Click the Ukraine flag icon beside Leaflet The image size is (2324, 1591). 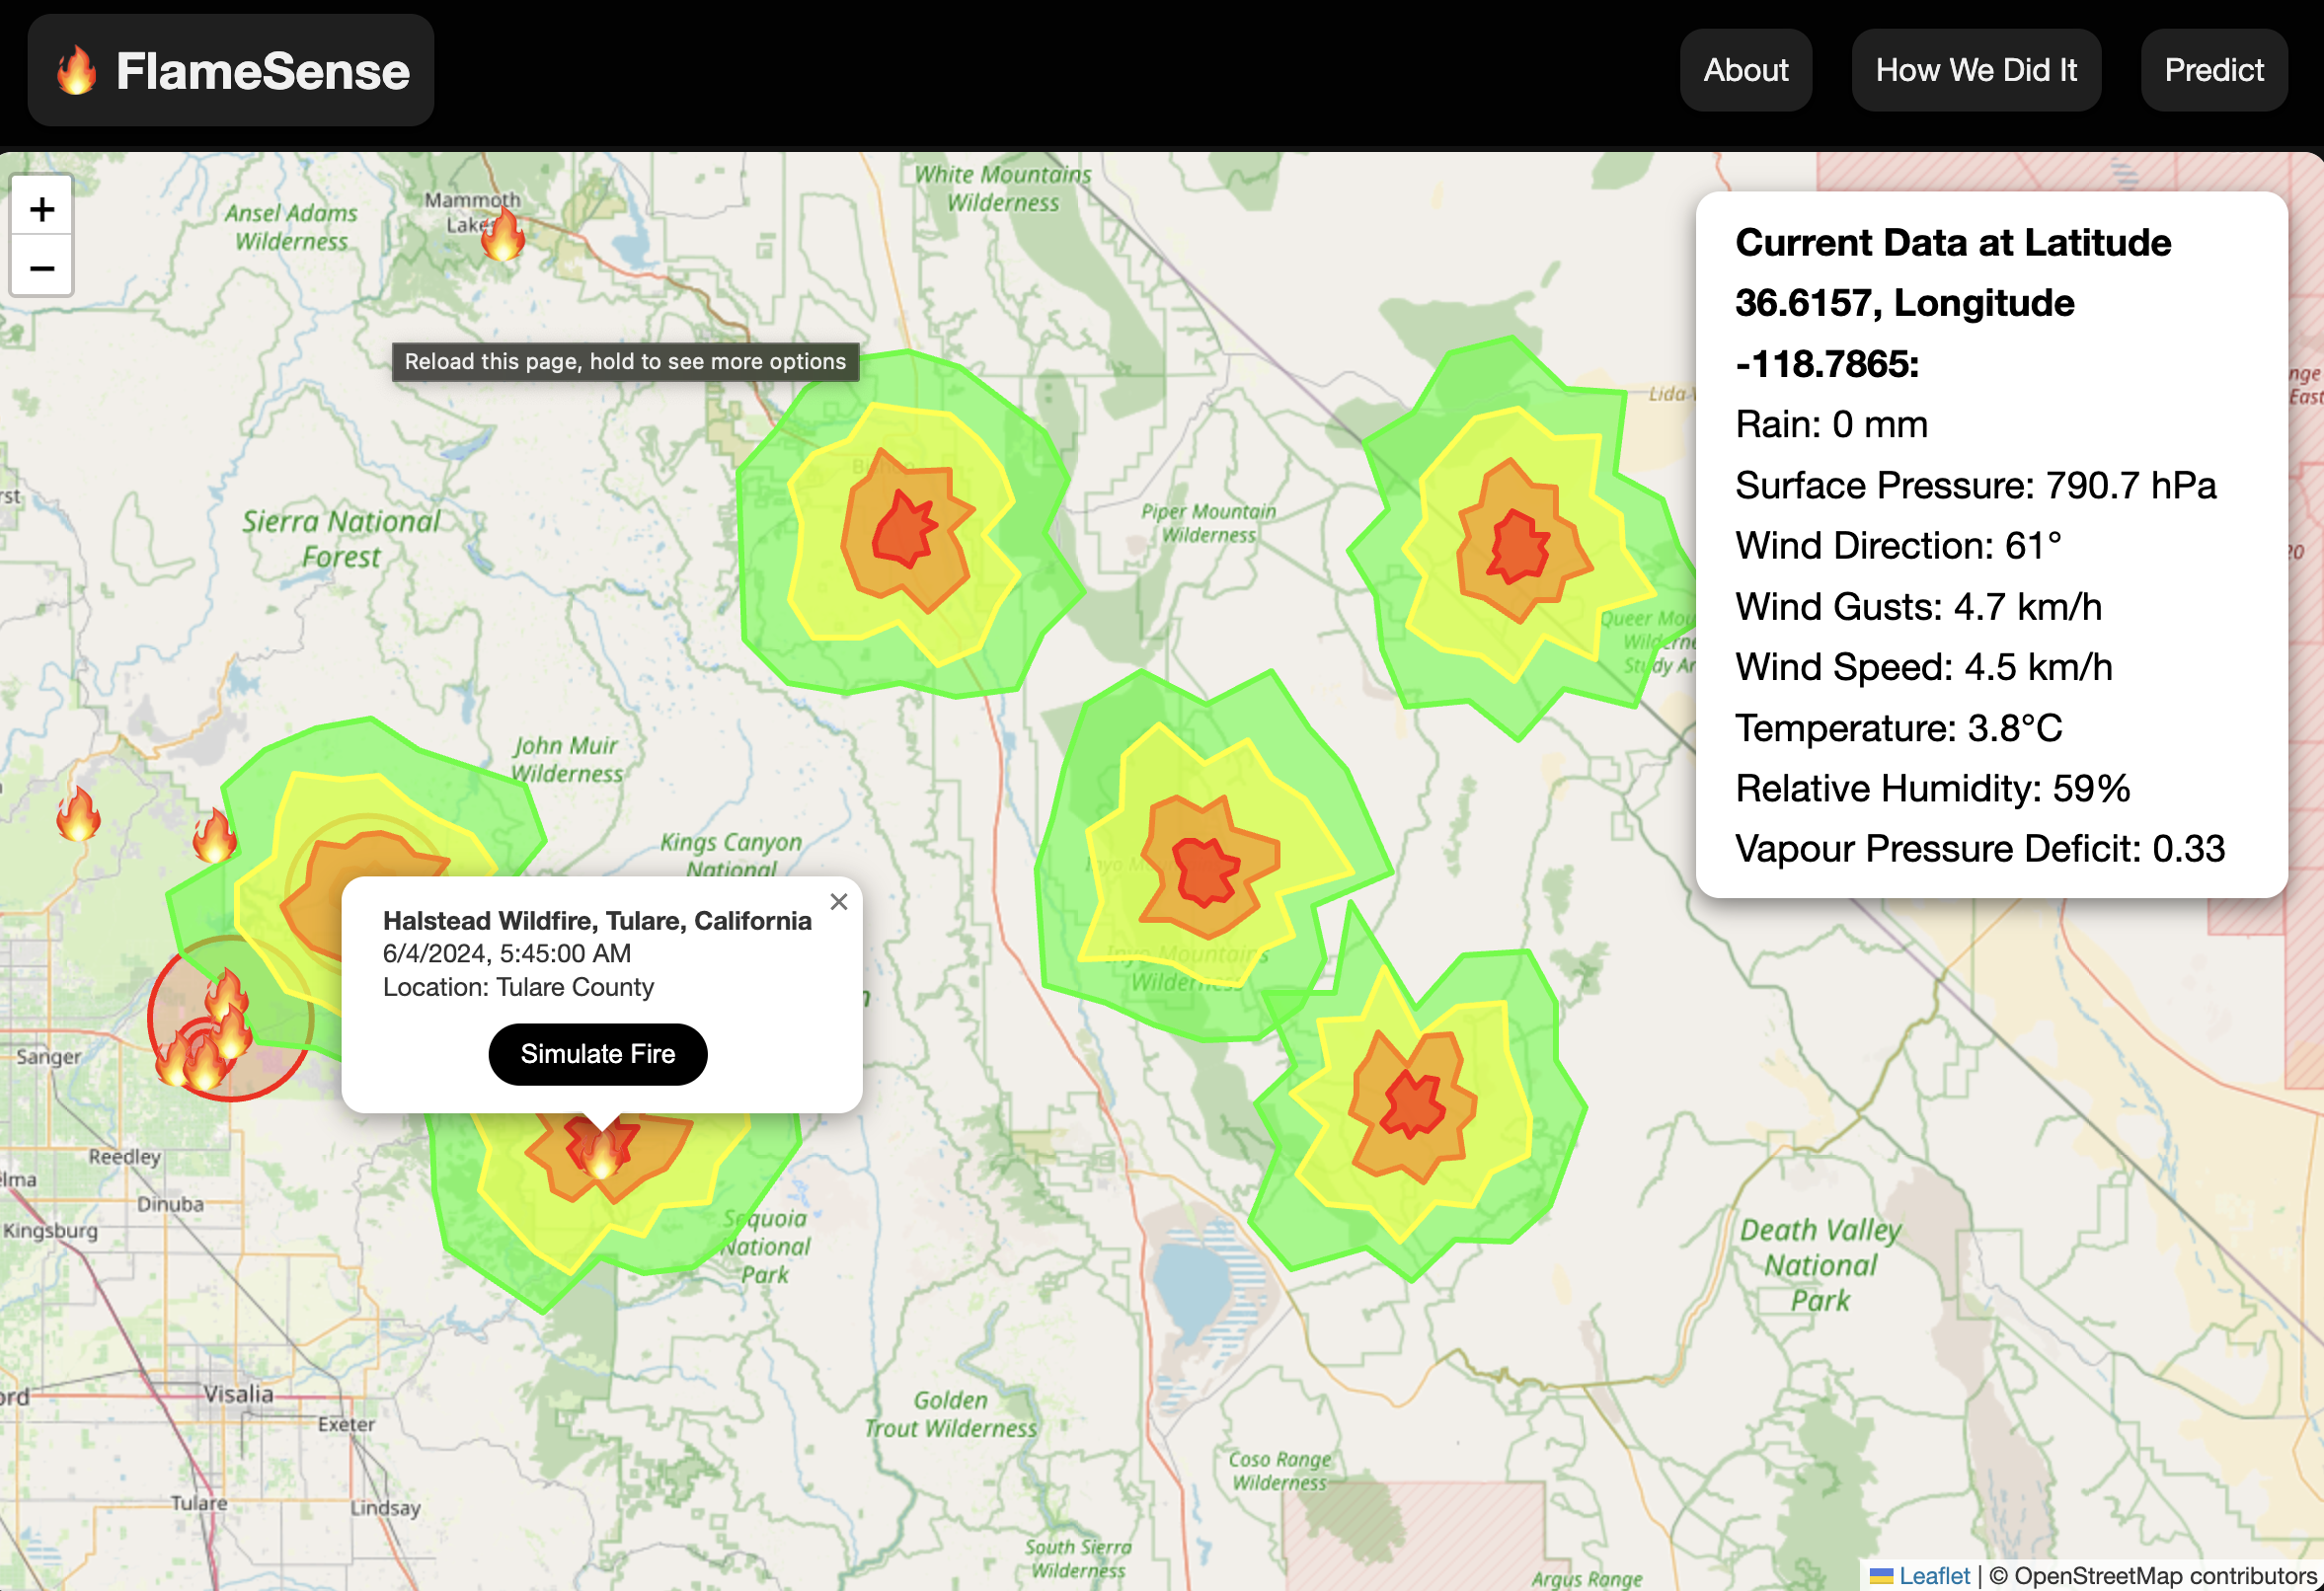(x=1881, y=1576)
